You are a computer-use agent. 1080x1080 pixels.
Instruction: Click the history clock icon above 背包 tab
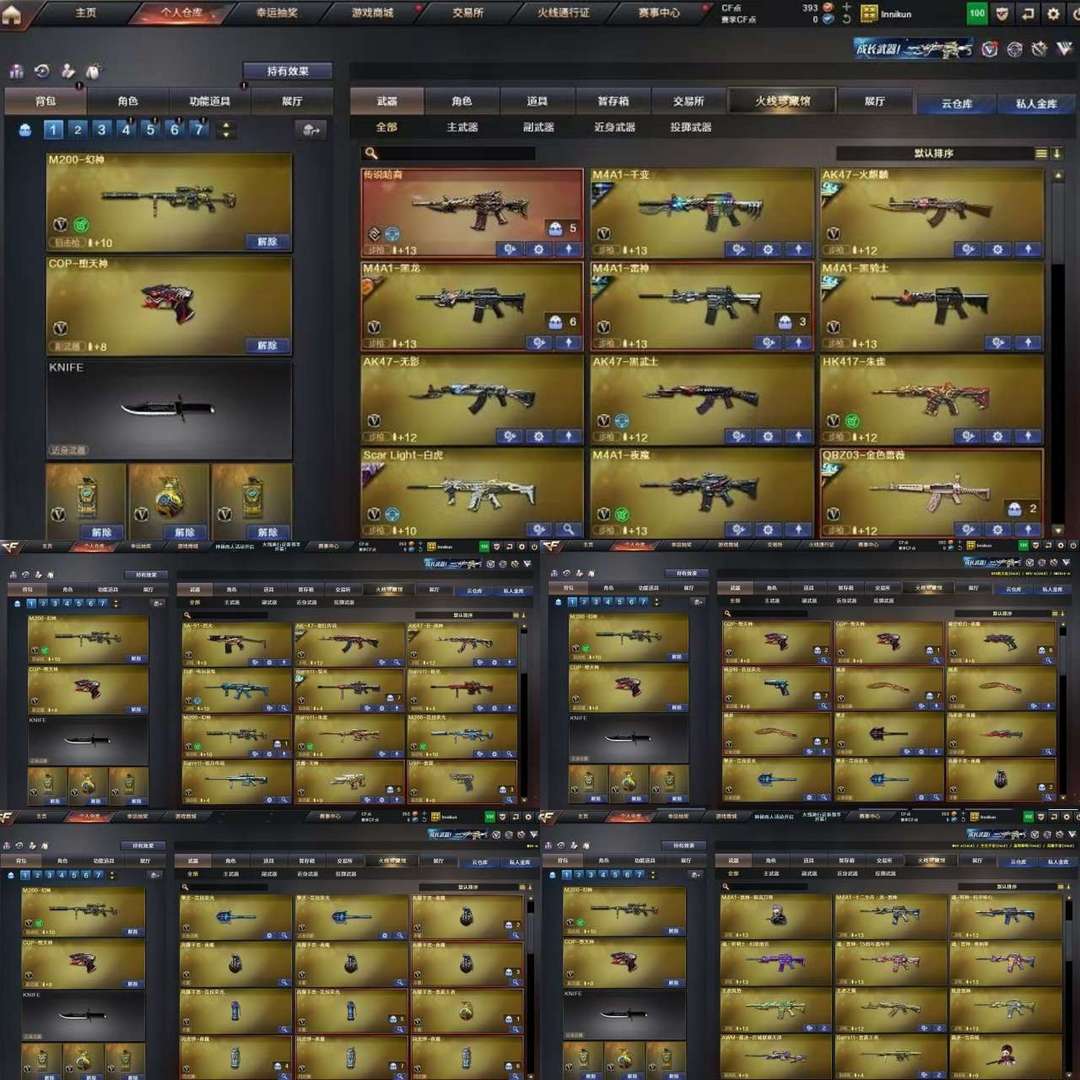pyautogui.click(x=42, y=71)
